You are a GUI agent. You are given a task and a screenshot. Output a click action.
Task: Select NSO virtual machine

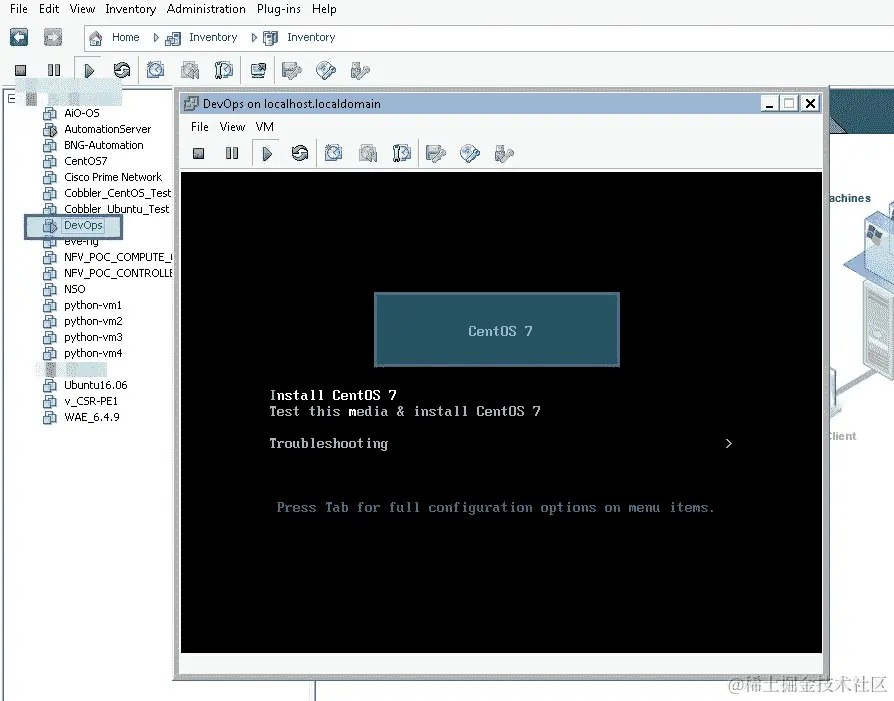point(74,289)
